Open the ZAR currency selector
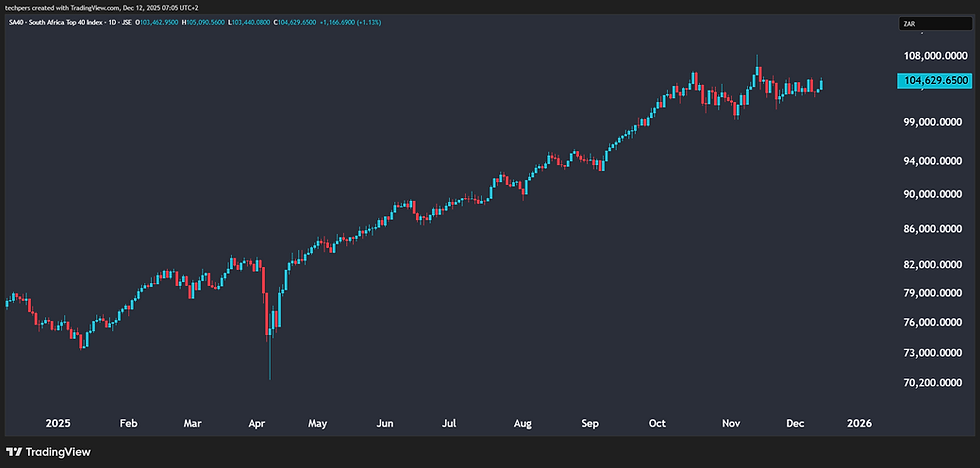The height and width of the screenshot is (468, 980). (935, 24)
